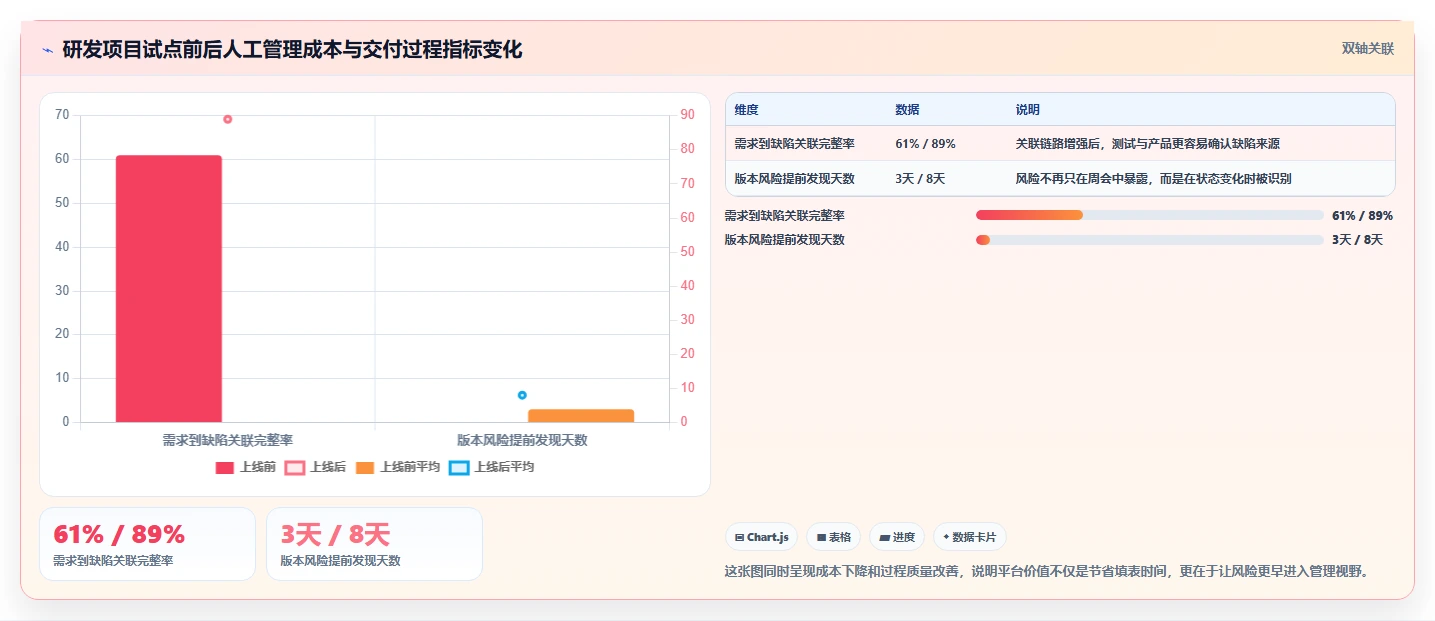
Task: Click the 3天 / 8天 progress value label
Action: click(1357, 240)
